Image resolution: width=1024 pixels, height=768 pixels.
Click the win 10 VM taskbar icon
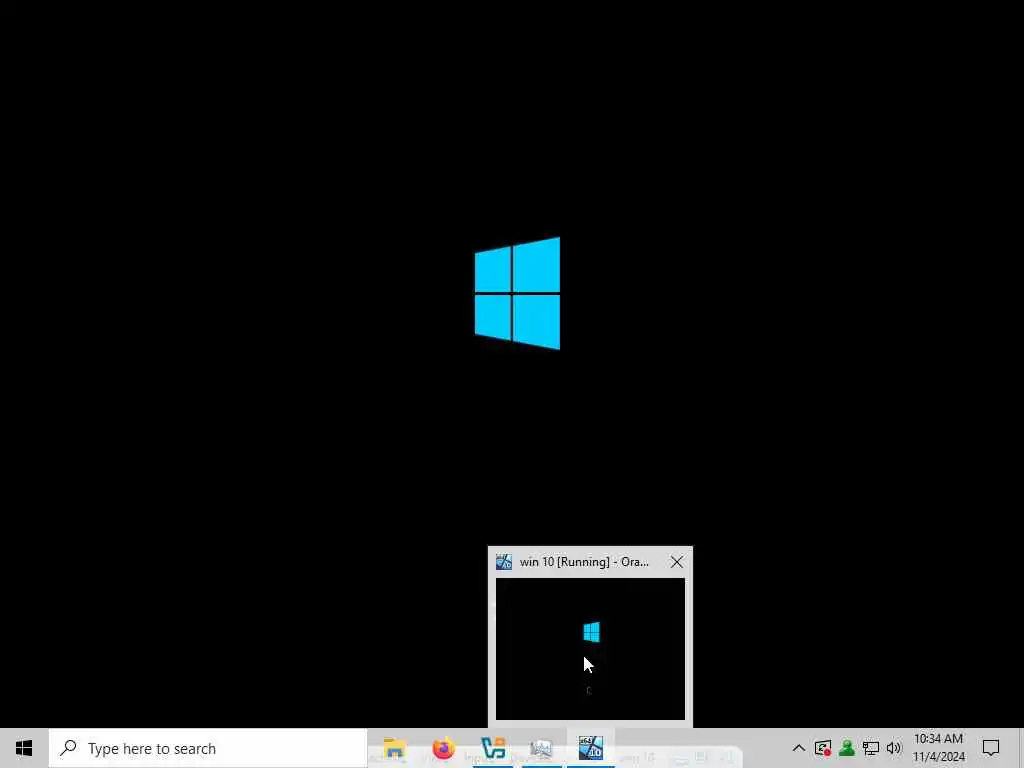pos(590,748)
